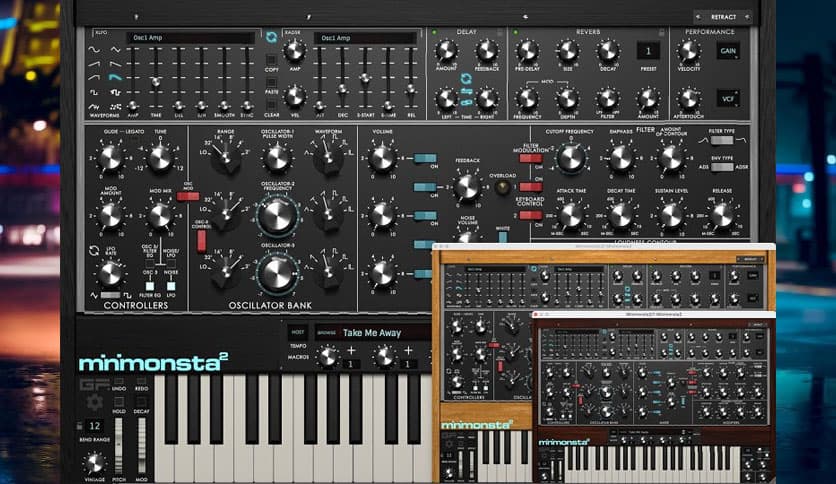Select the square wave icon in XLFO waveforms
836x484 pixels.
point(94,92)
